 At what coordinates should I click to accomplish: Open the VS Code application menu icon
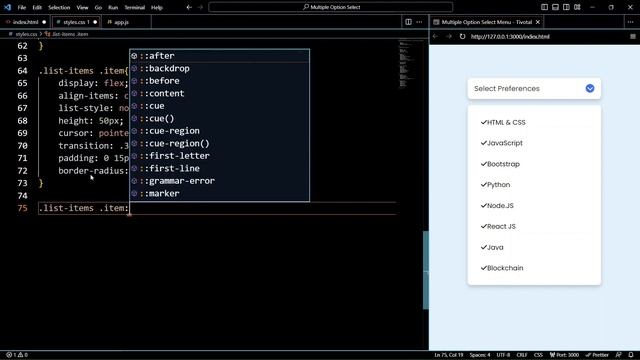(7, 7)
